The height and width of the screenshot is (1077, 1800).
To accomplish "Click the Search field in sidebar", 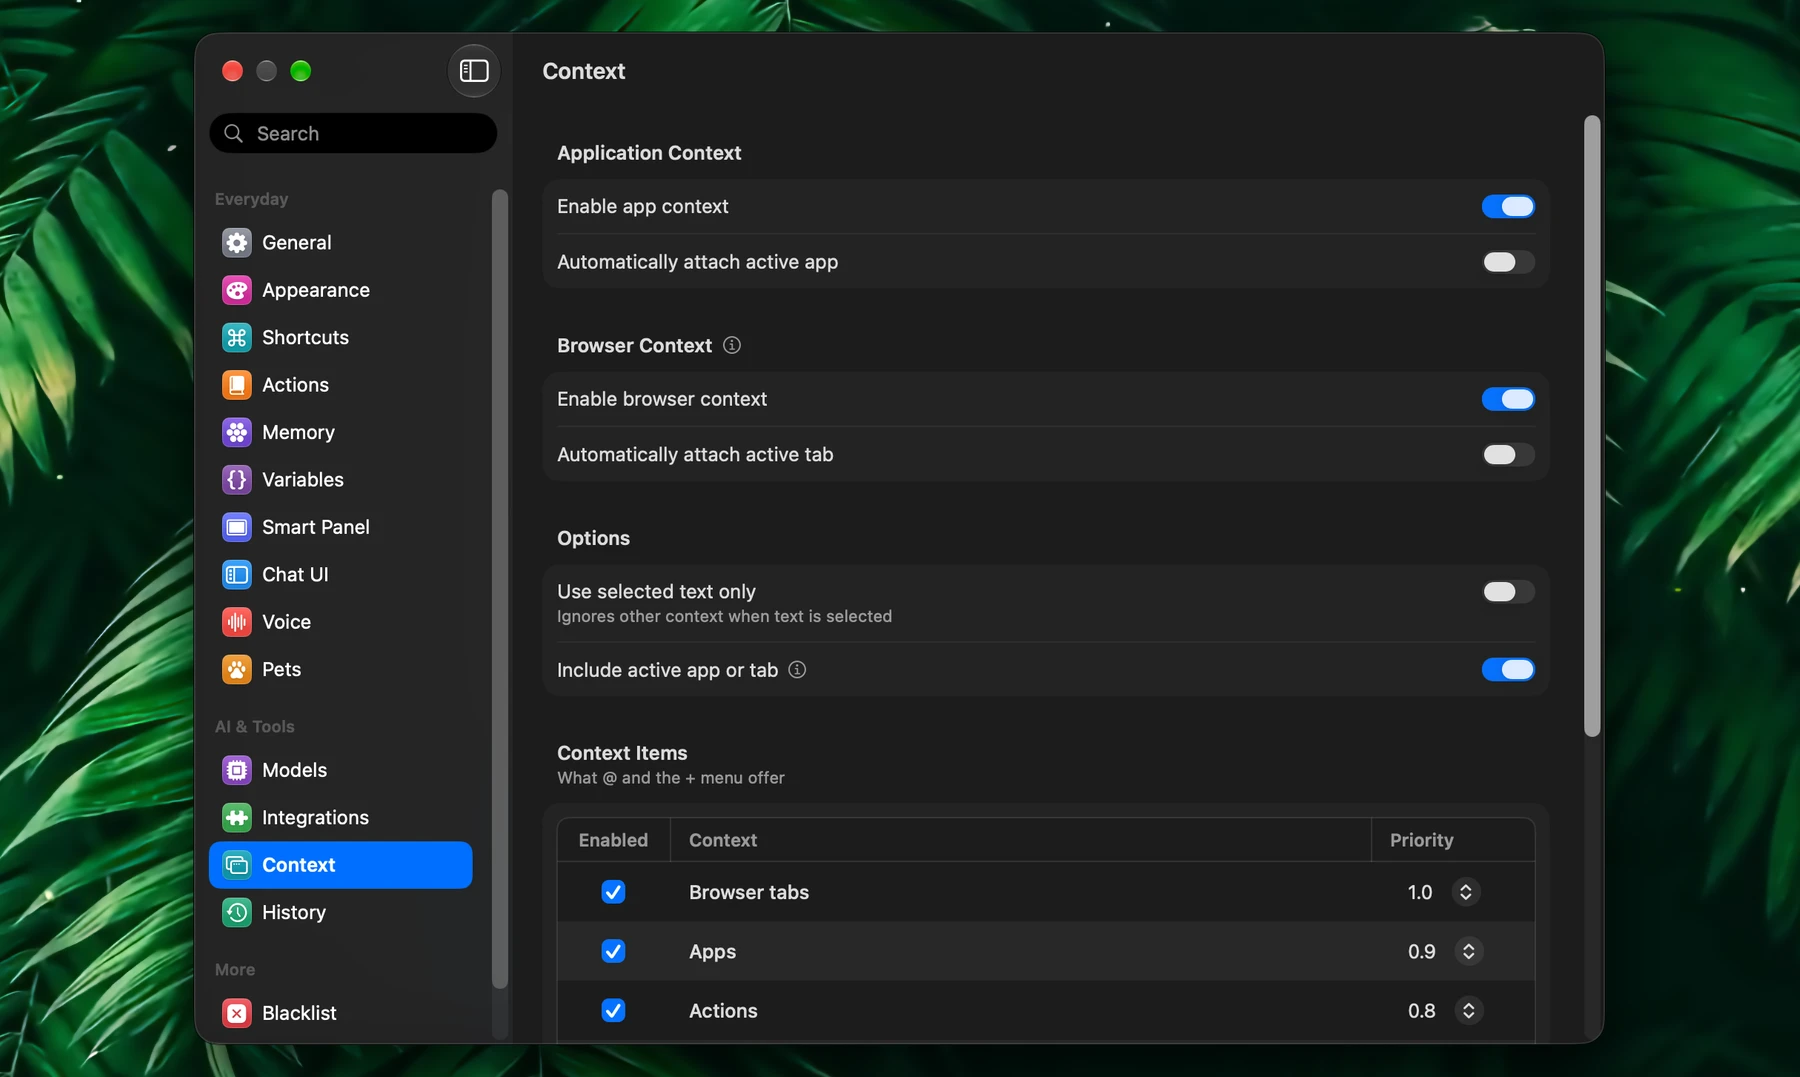I will pyautogui.click(x=353, y=133).
